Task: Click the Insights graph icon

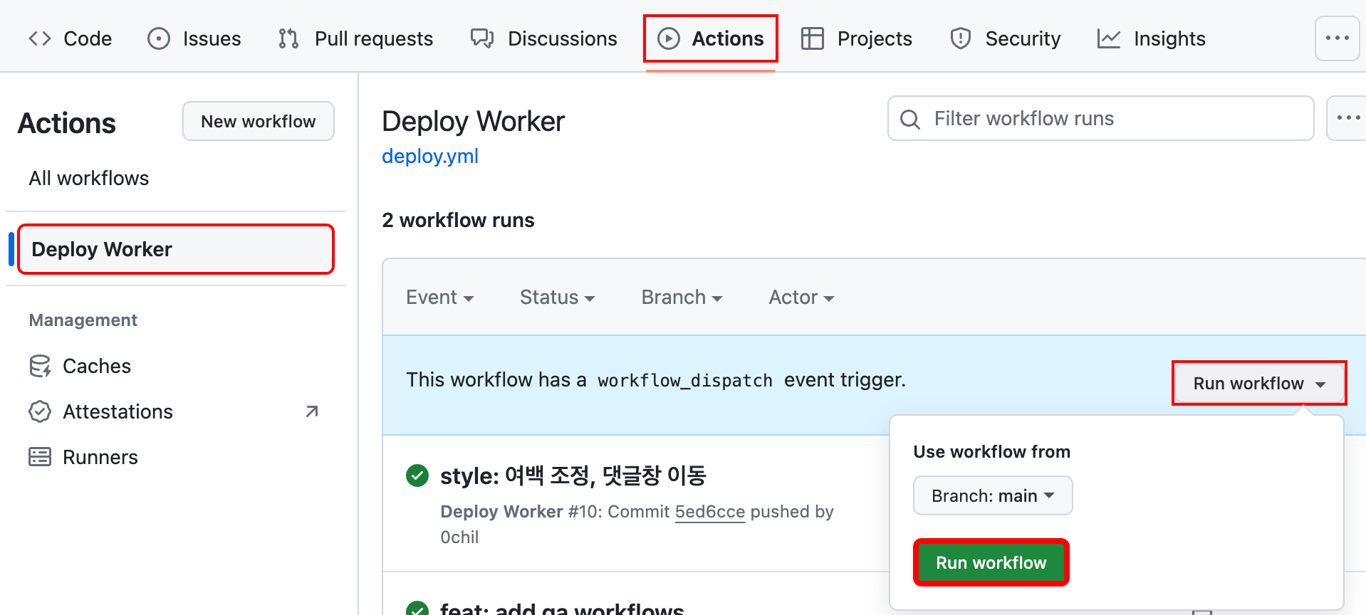Action: [x=1109, y=38]
